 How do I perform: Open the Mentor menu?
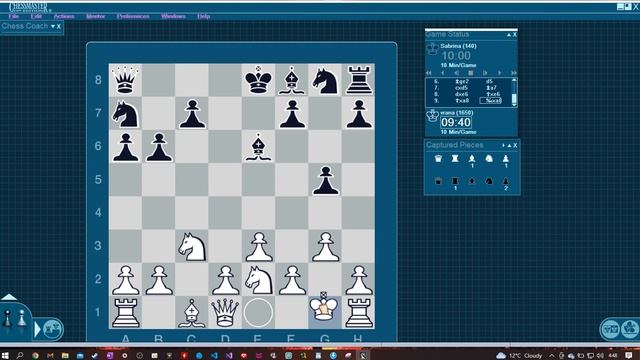tap(96, 16)
